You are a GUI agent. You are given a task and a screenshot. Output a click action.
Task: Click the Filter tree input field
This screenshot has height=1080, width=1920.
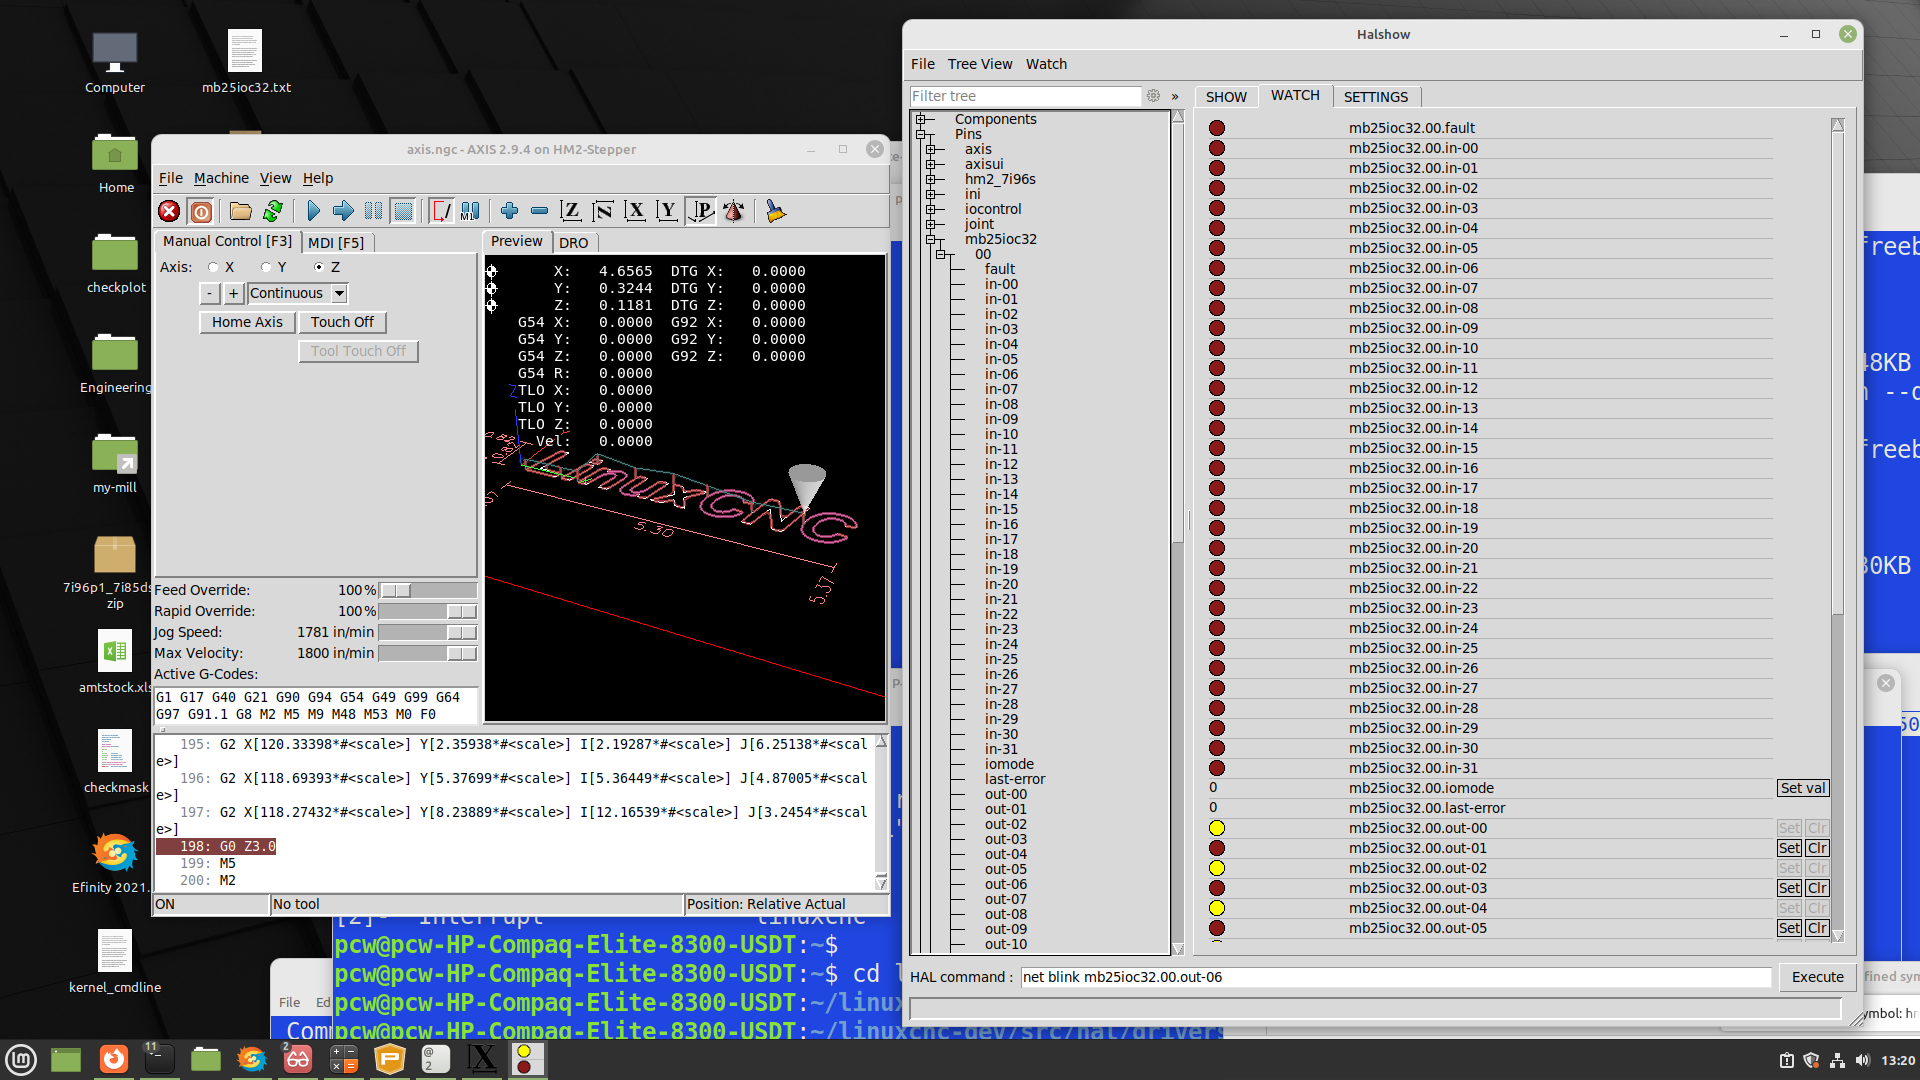tap(1025, 96)
